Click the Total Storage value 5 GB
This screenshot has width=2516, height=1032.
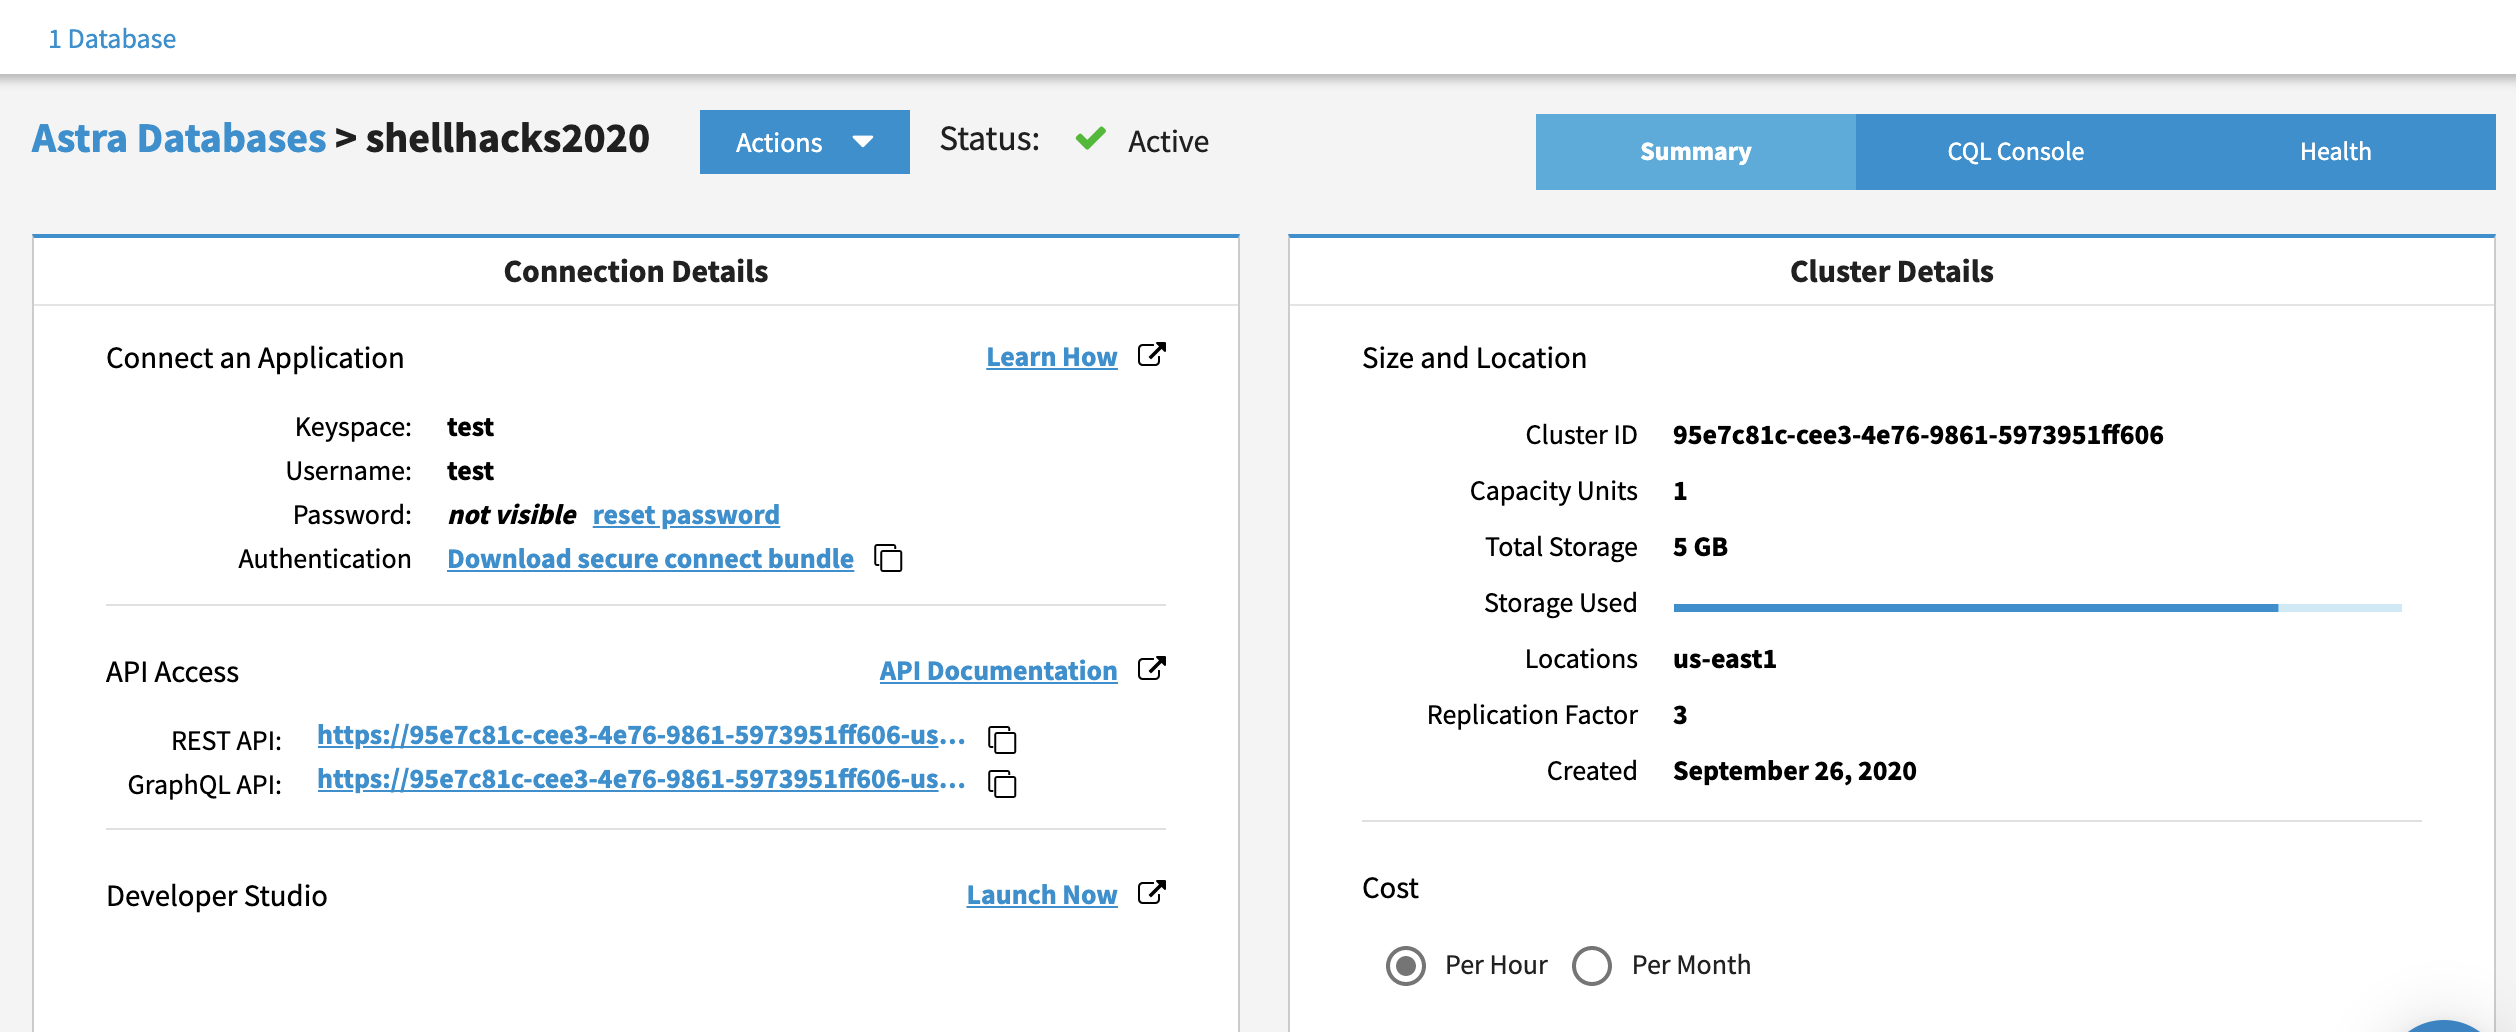click(1700, 547)
